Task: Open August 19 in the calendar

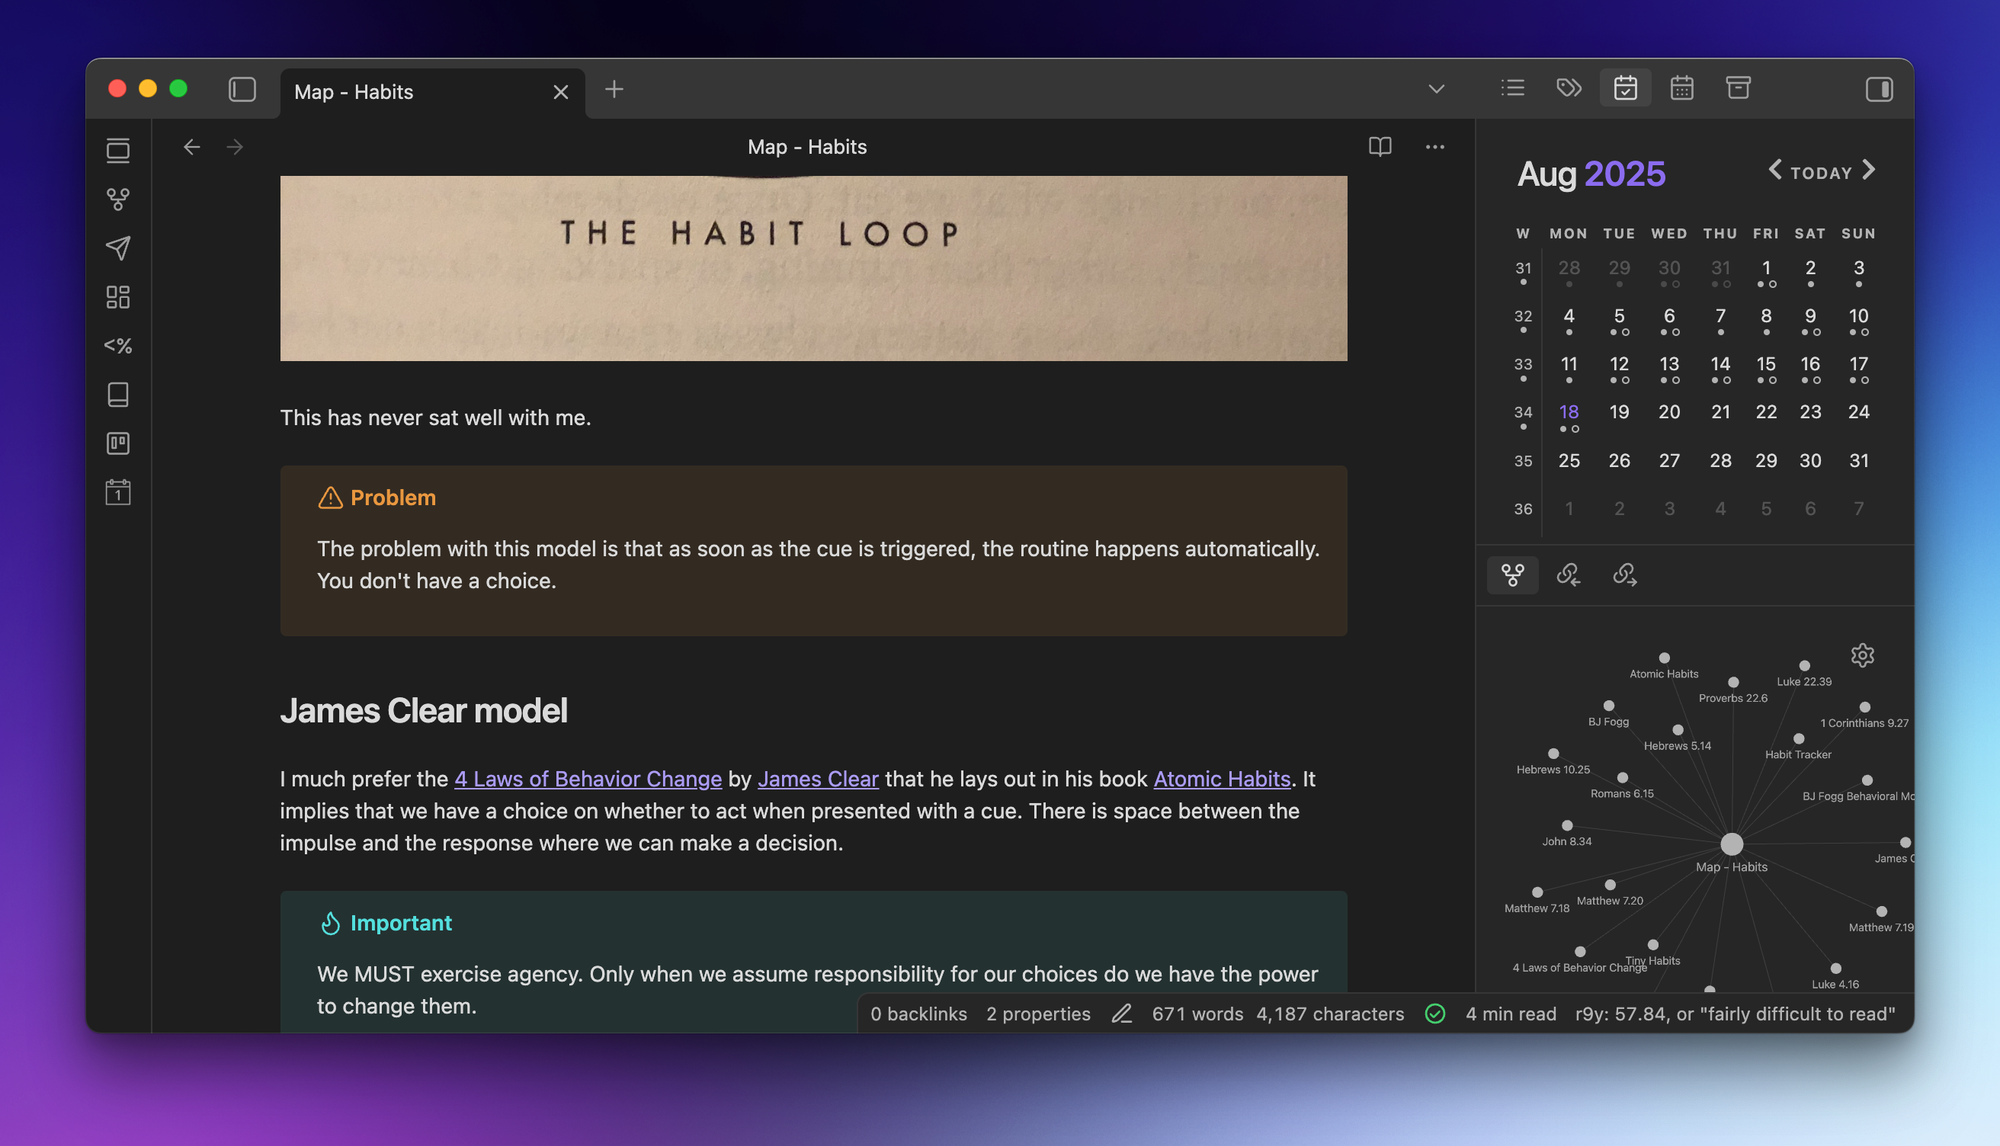Action: (x=1619, y=412)
